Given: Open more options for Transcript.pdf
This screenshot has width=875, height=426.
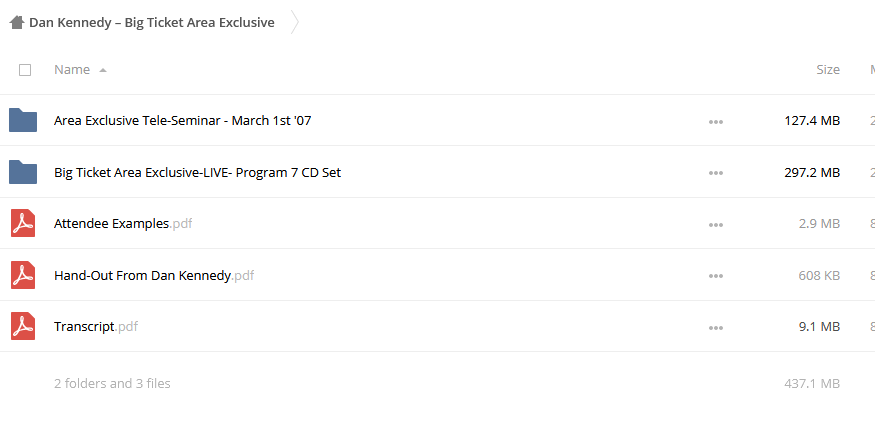Looking at the screenshot, I should pos(716,328).
